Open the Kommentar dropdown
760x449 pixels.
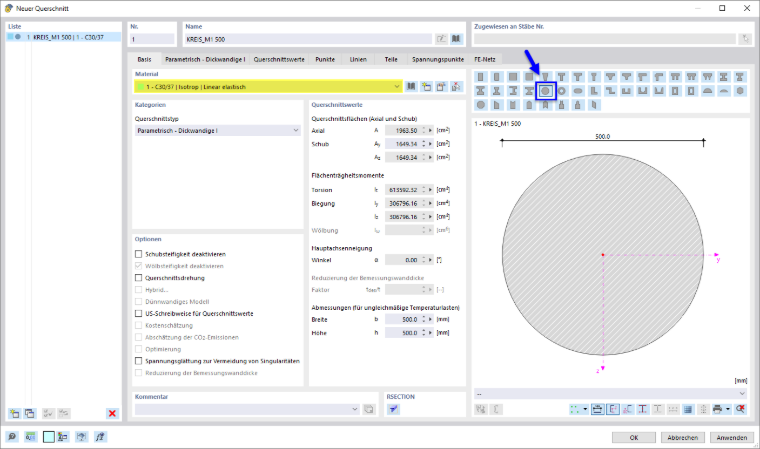[247, 409]
